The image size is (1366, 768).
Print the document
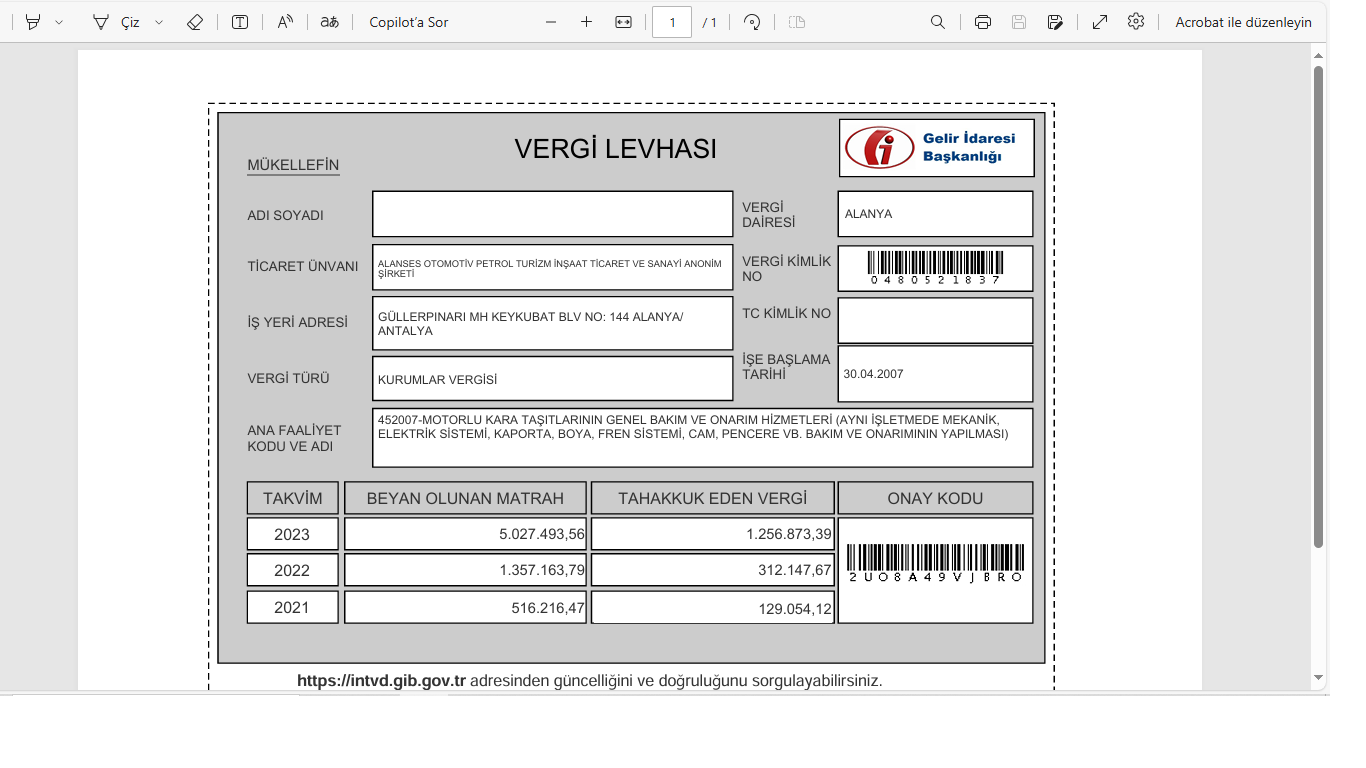pos(983,22)
